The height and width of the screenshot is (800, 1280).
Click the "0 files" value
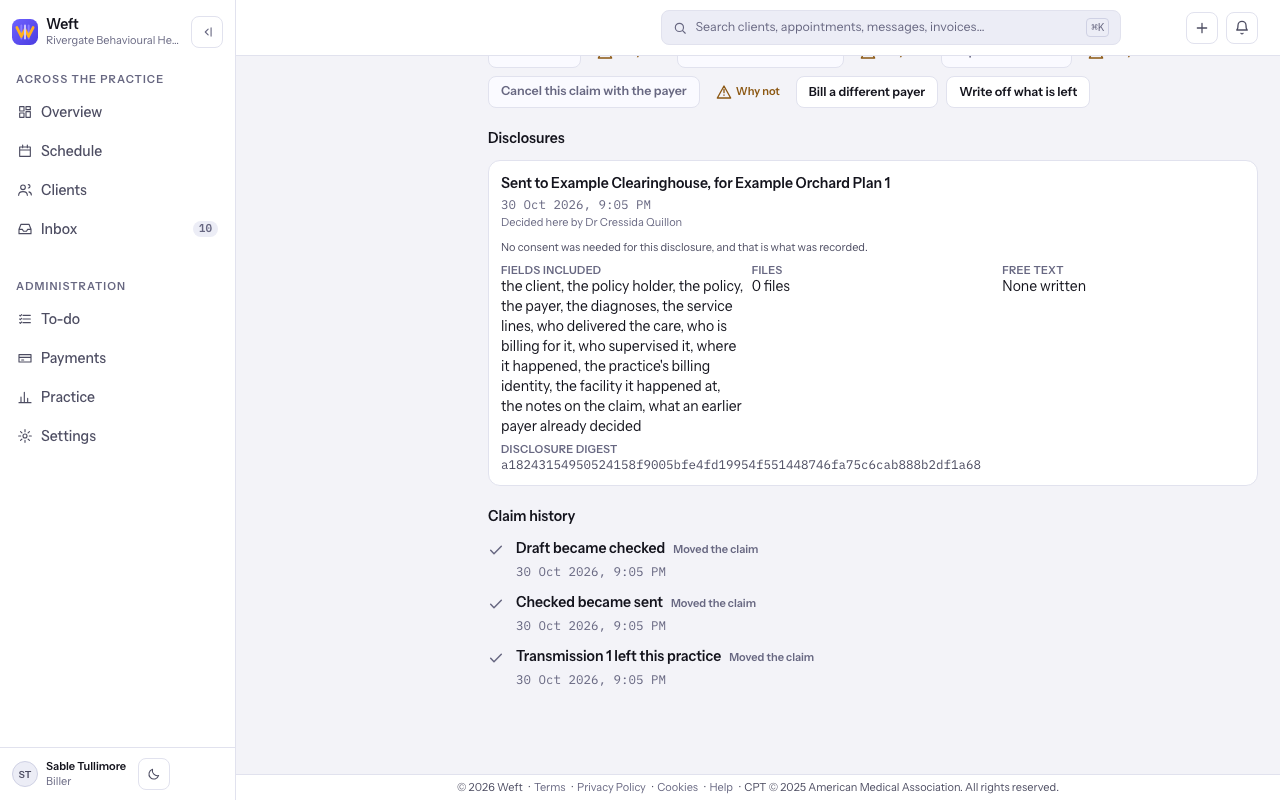pos(771,286)
